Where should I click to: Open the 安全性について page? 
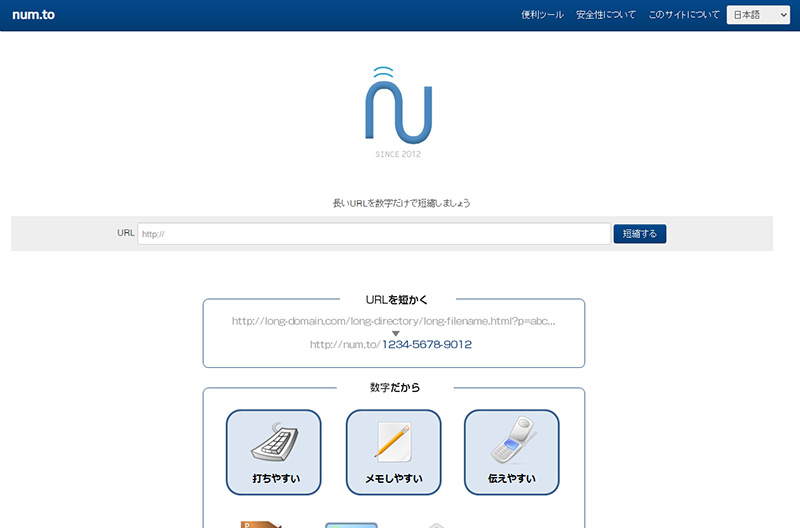606,15
